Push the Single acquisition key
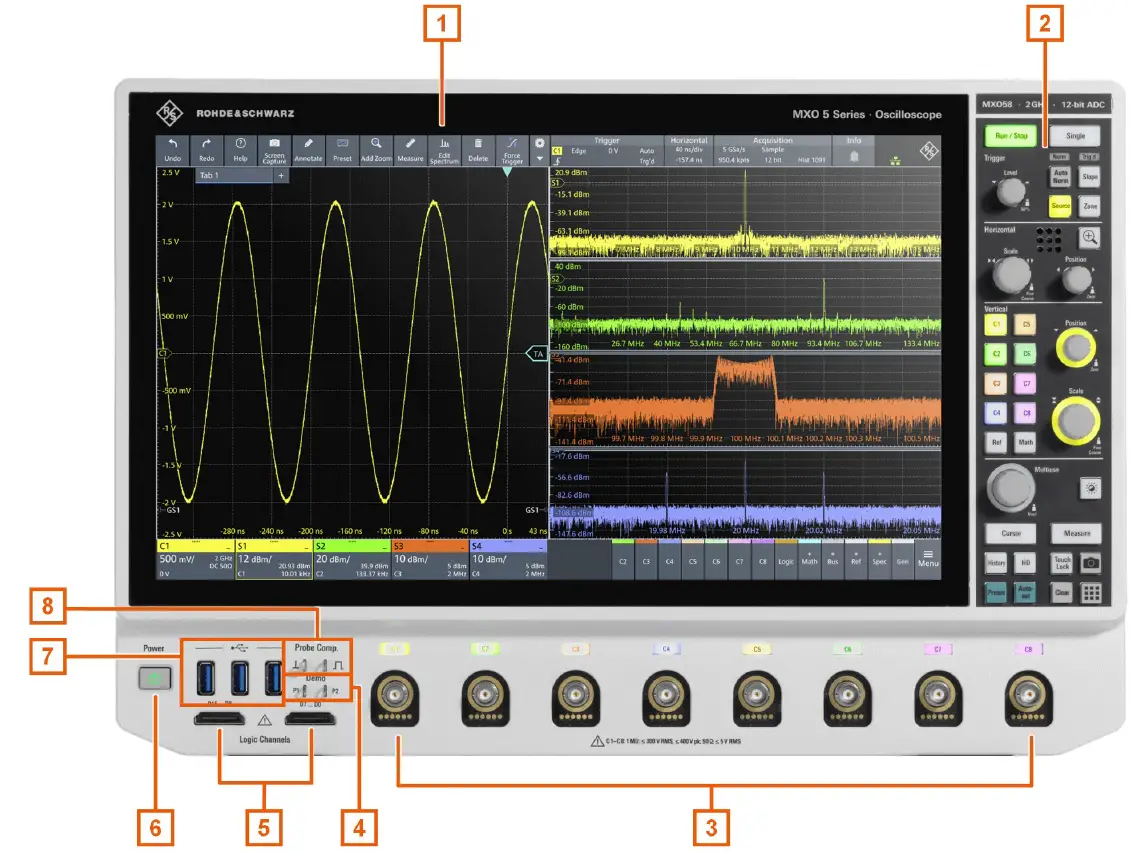The image size is (1130, 852). [1075, 136]
